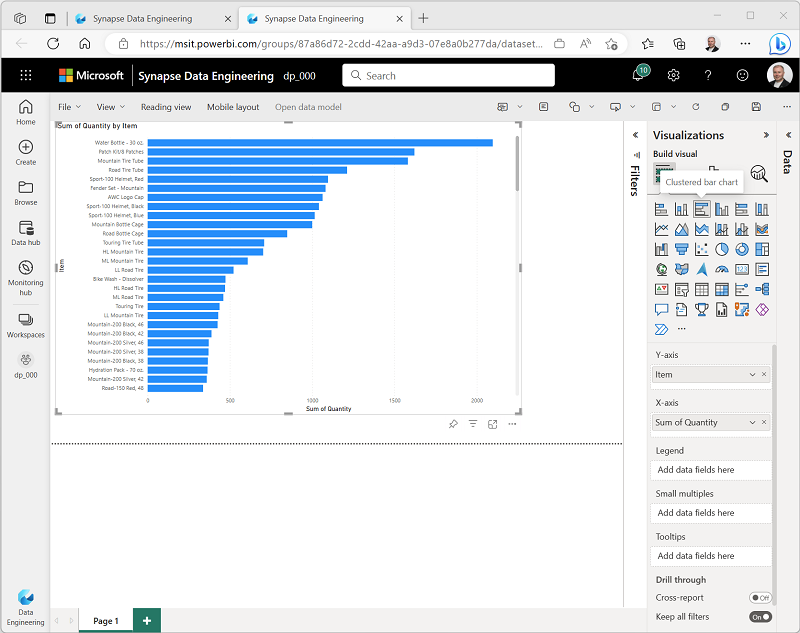Select the Ribbon chart visual
Image resolution: width=800 pixels, height=633 pixels.
pos(762,230)
